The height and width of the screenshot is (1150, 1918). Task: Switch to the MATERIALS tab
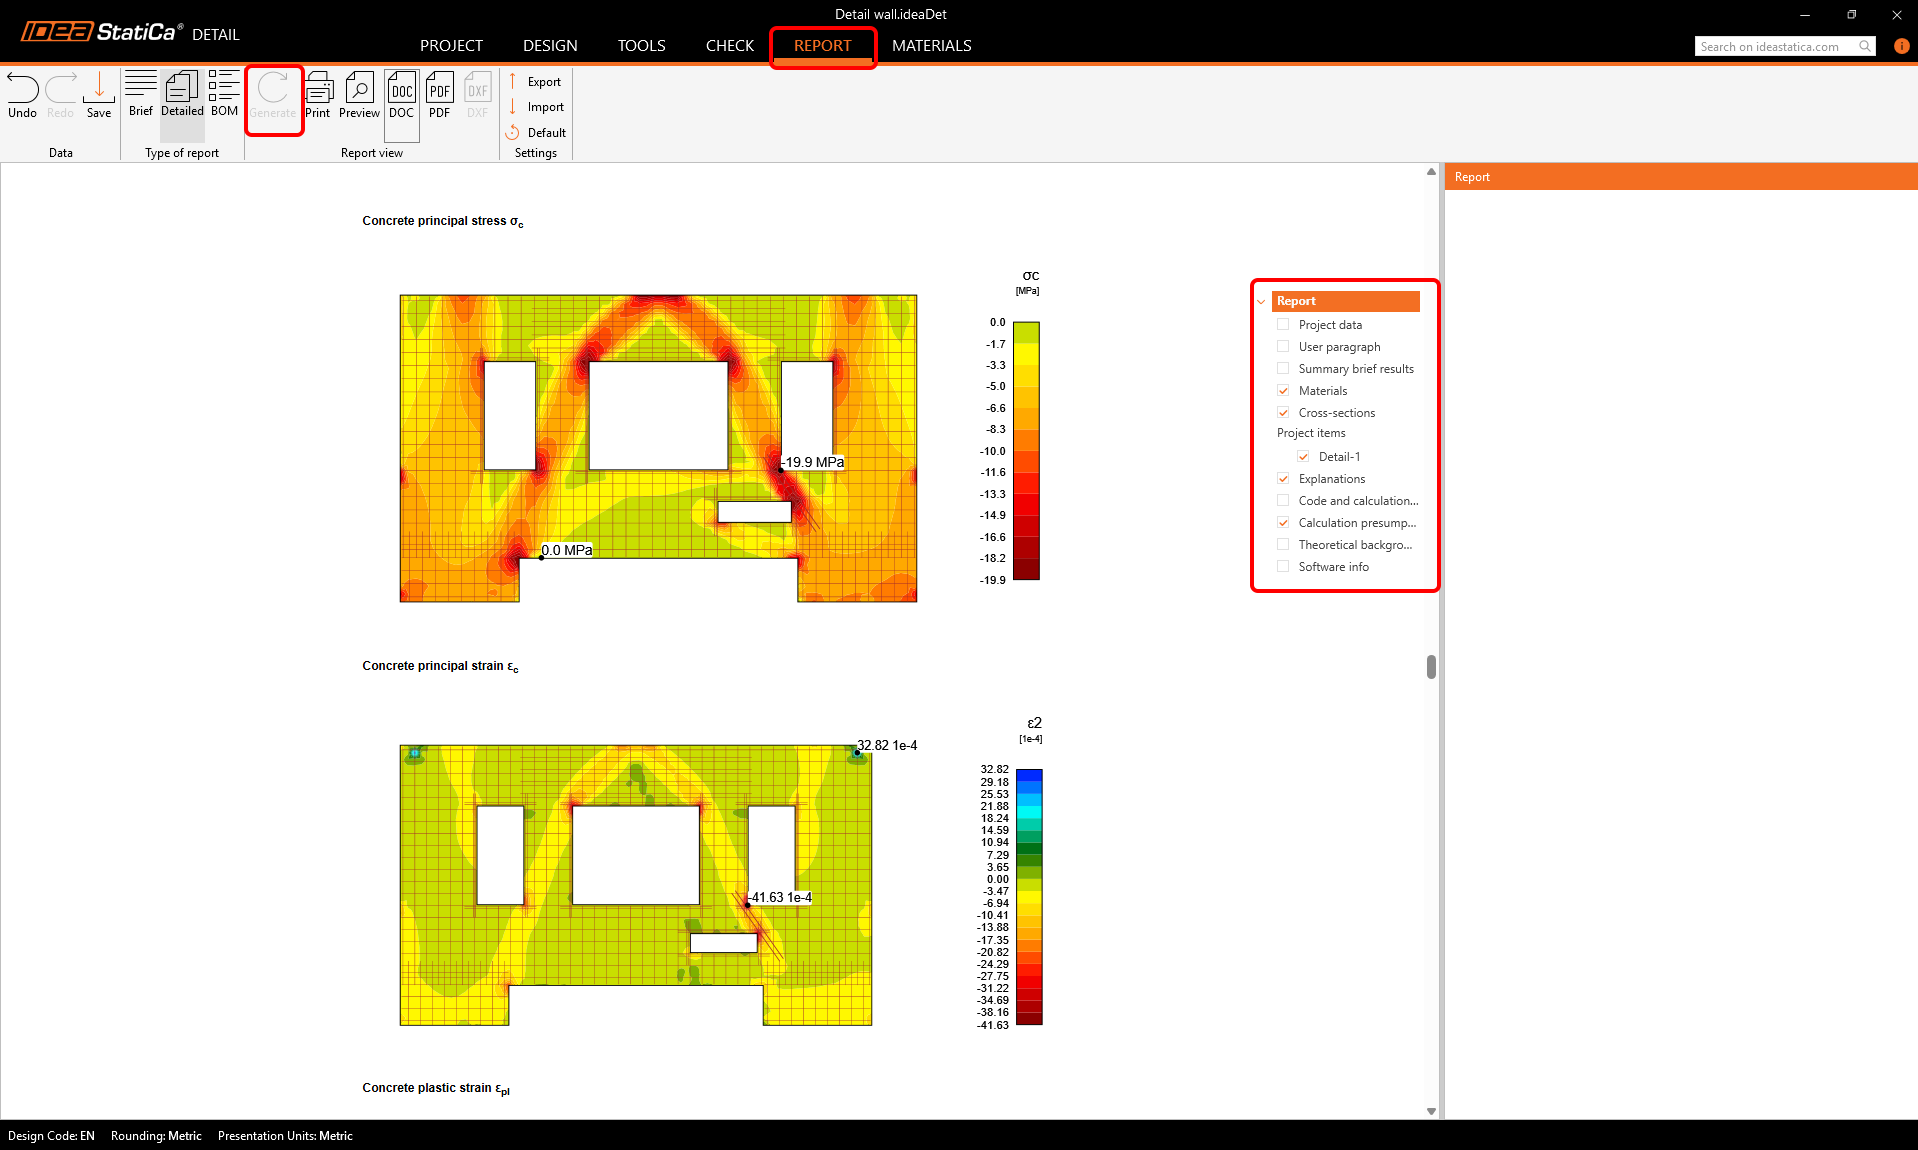click(x=931, y=46)
